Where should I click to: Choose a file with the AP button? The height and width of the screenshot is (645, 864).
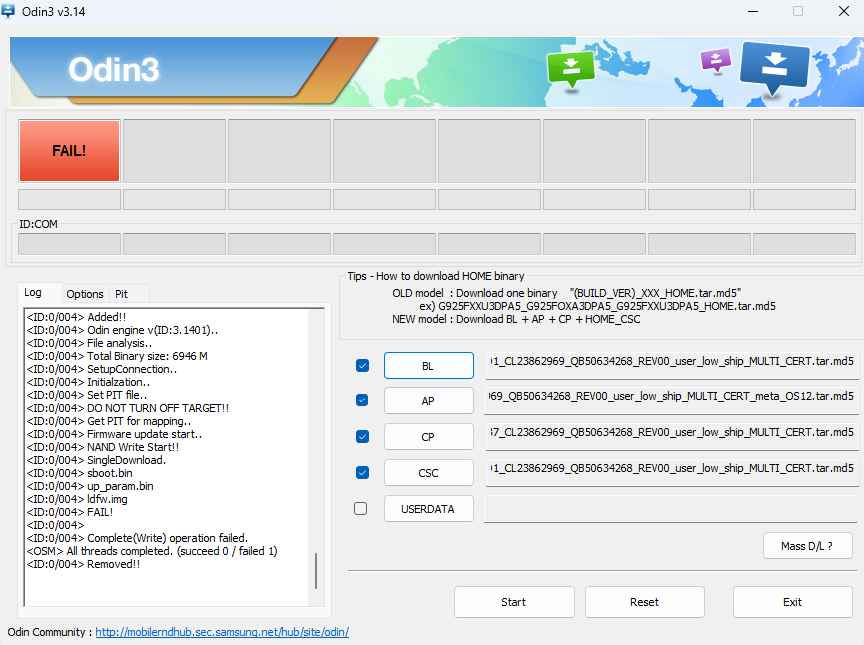click(428, 401)
